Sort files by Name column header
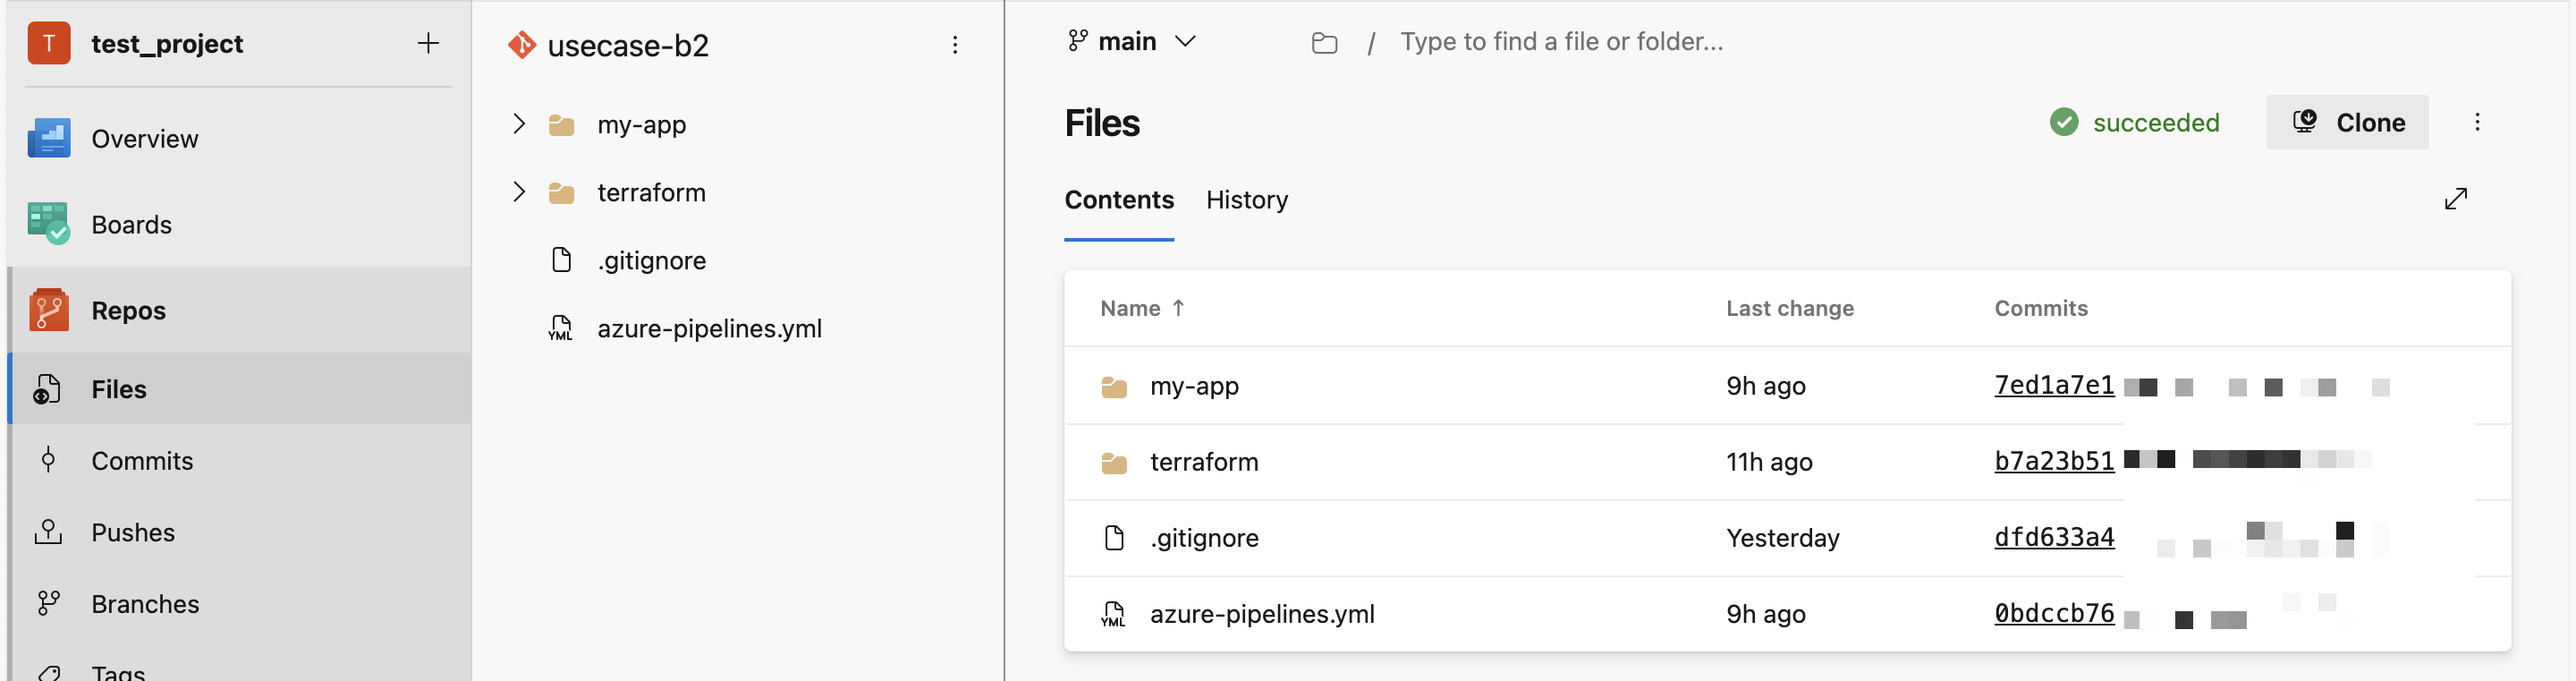 pos(1130,308)
